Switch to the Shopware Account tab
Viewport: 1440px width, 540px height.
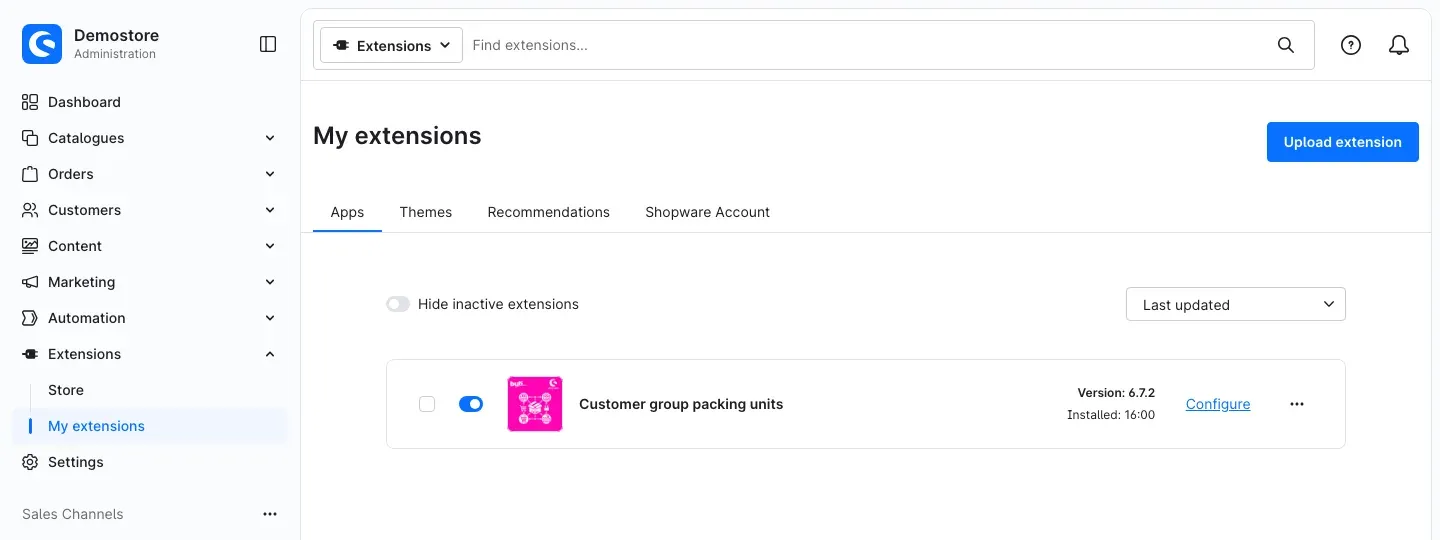pos(707,212)
